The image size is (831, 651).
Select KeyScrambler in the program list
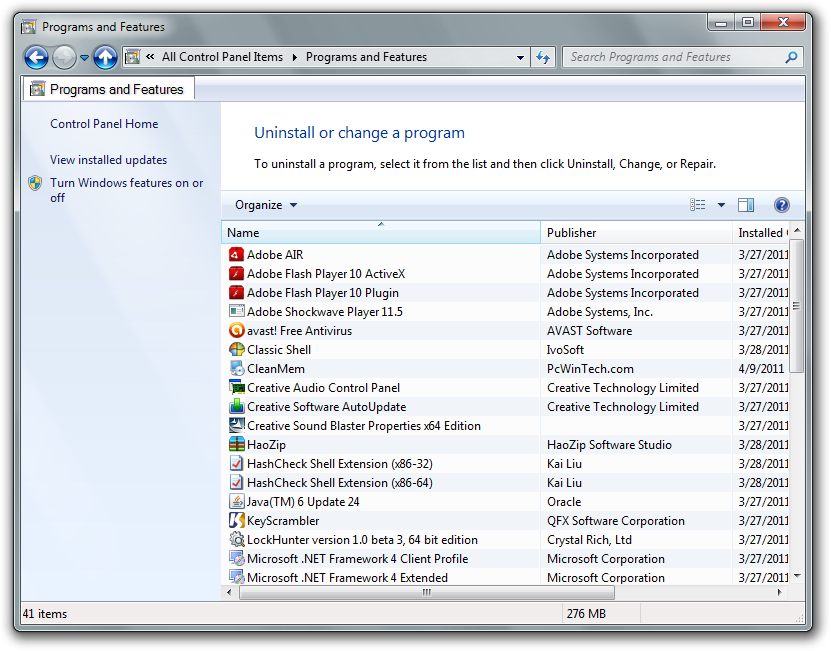pyautogui.click(x=283, y=521)
